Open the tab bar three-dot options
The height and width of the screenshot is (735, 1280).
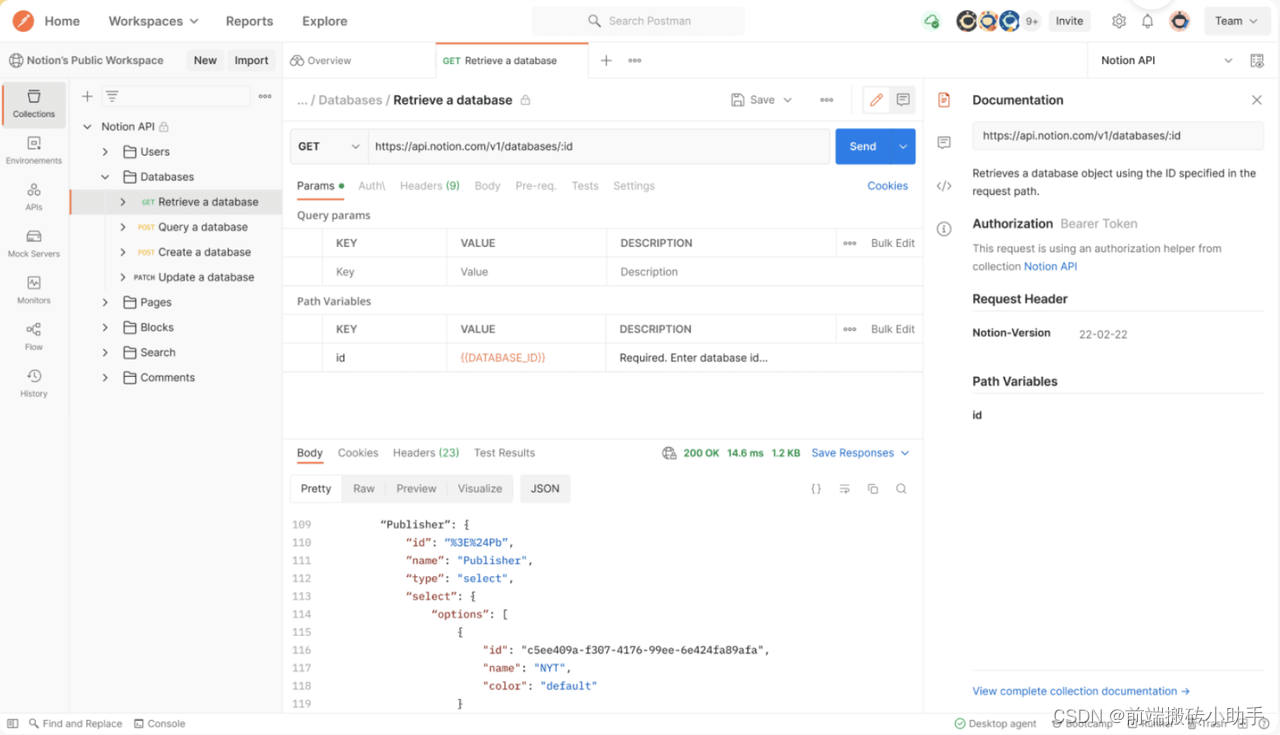coord(635,60)
